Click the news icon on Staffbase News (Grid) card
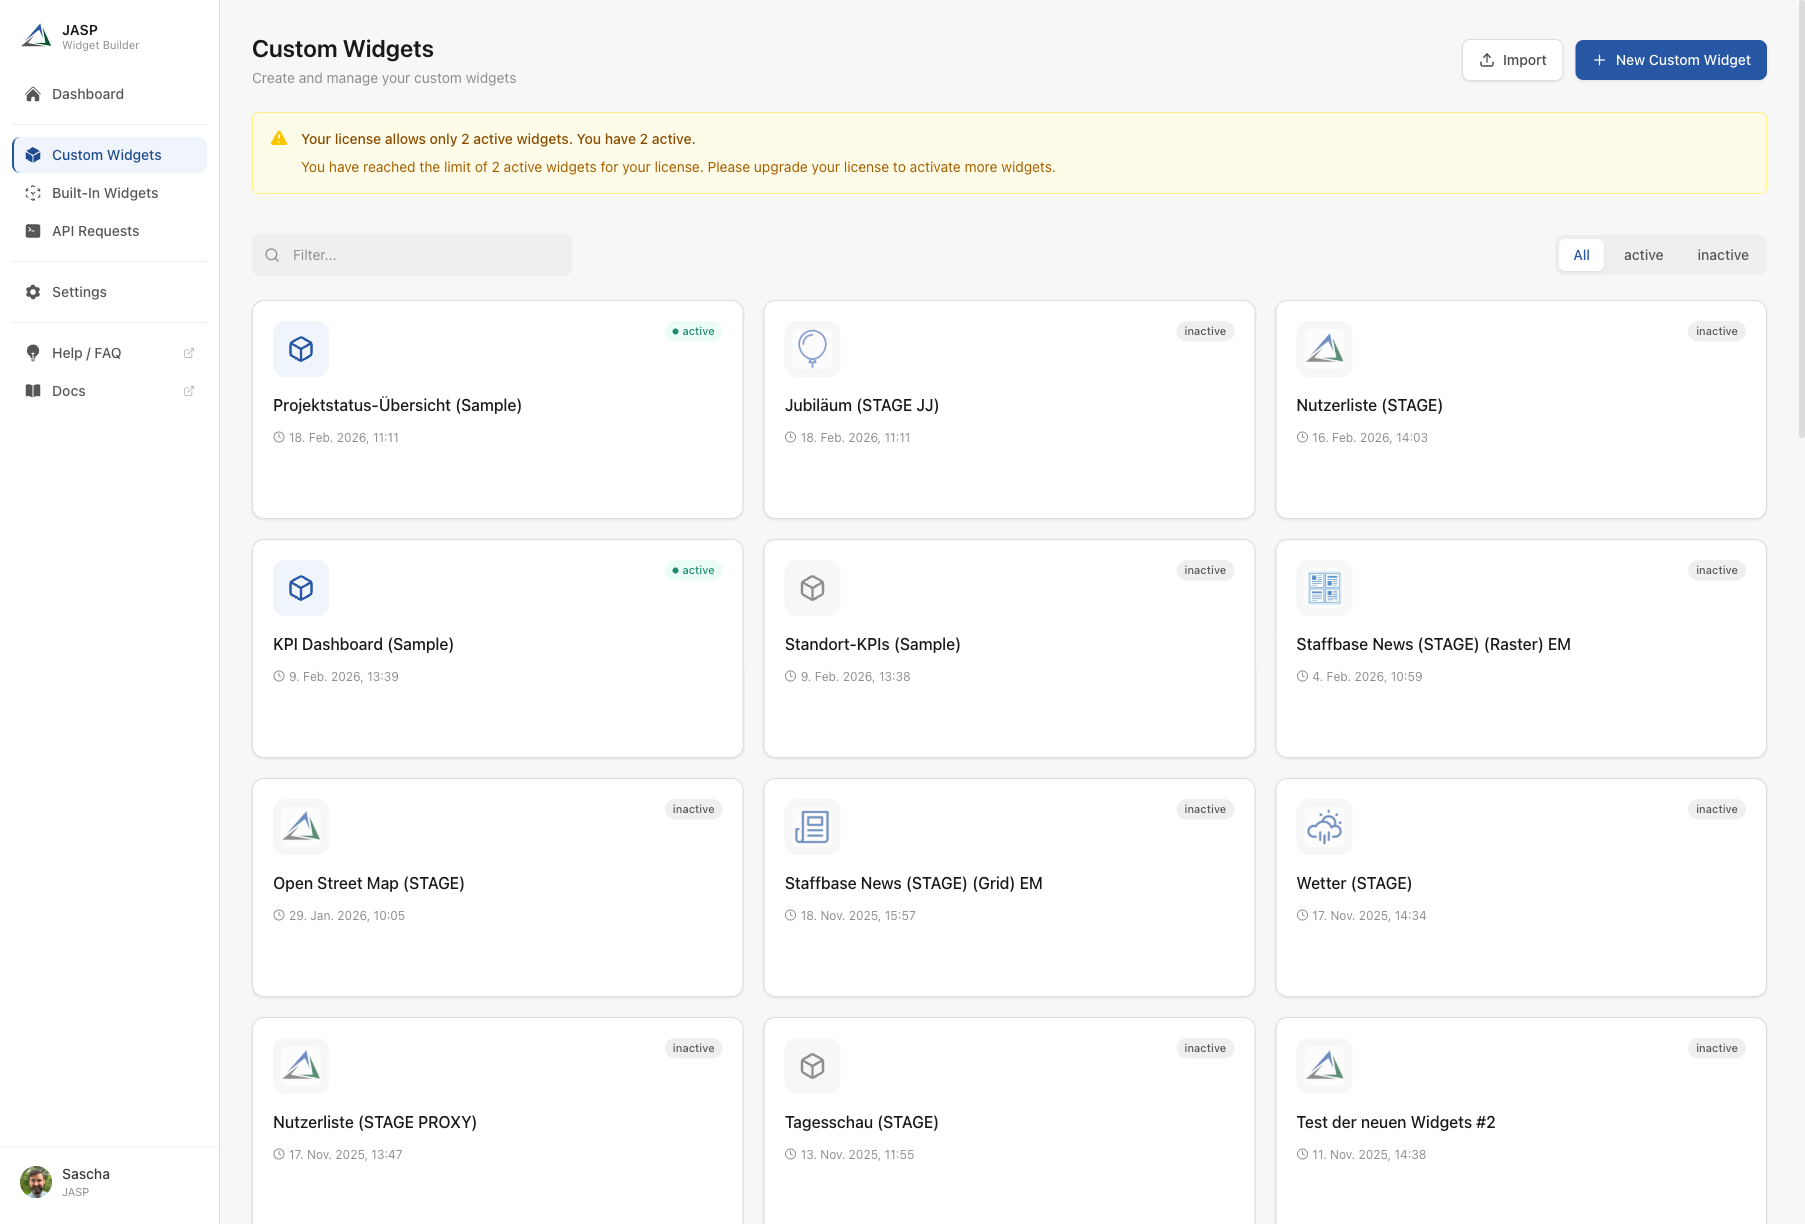Screen dimensions: 1805x1224 click(812, 826)
